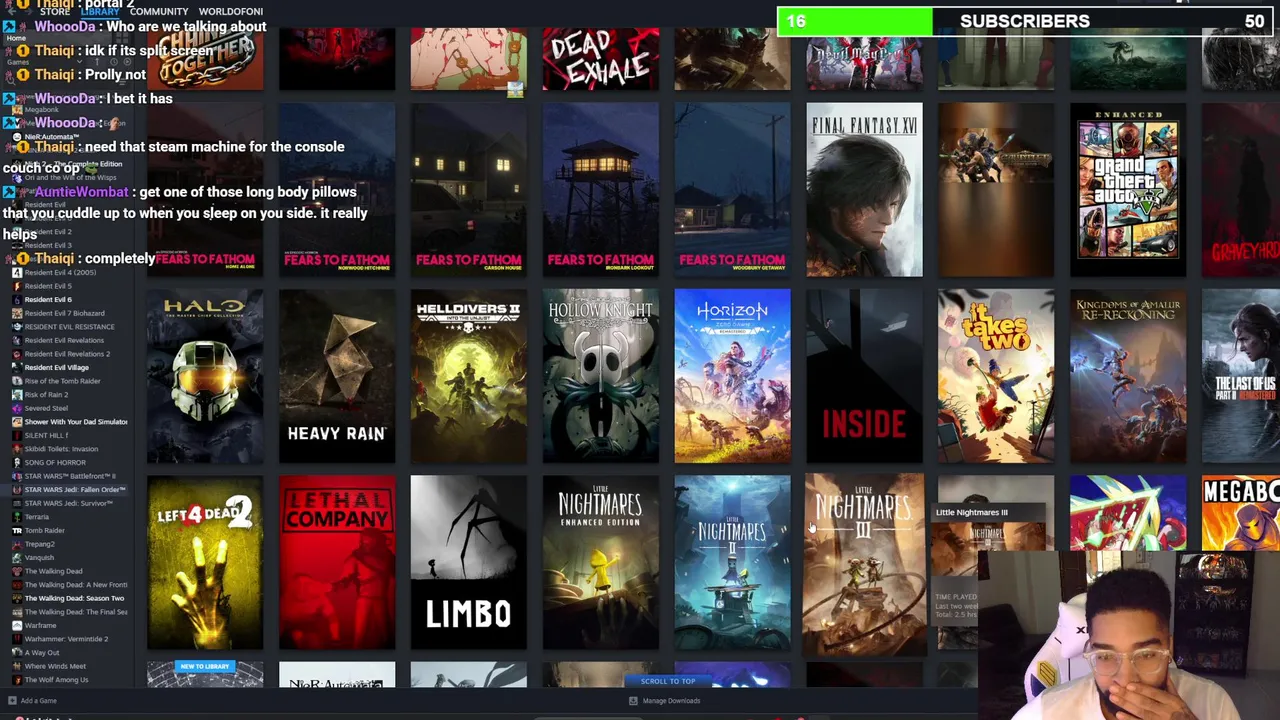Select Resident Evil Revelations in list
The image size is (1280, 720).
pyautogui.click(x=64, y=340)
